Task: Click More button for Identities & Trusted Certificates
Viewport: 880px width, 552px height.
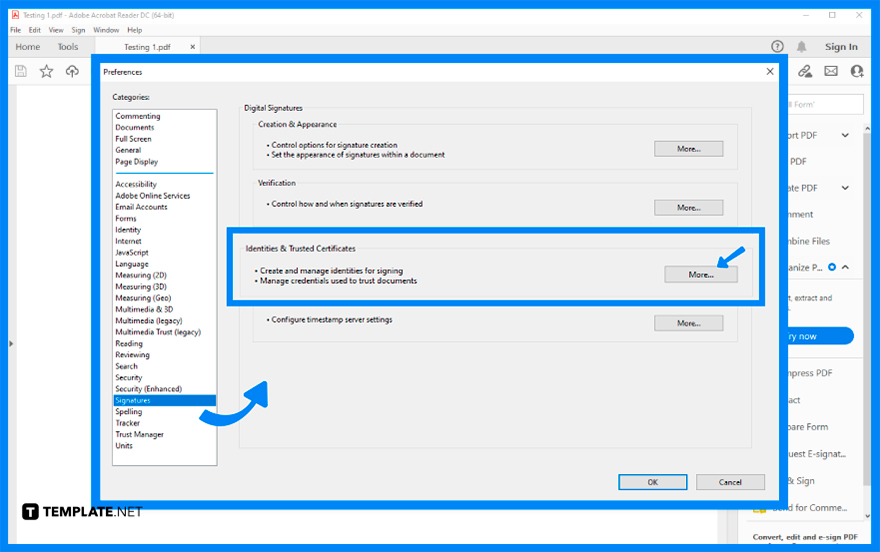Action: pyautogui.click(x=701, y=275)
